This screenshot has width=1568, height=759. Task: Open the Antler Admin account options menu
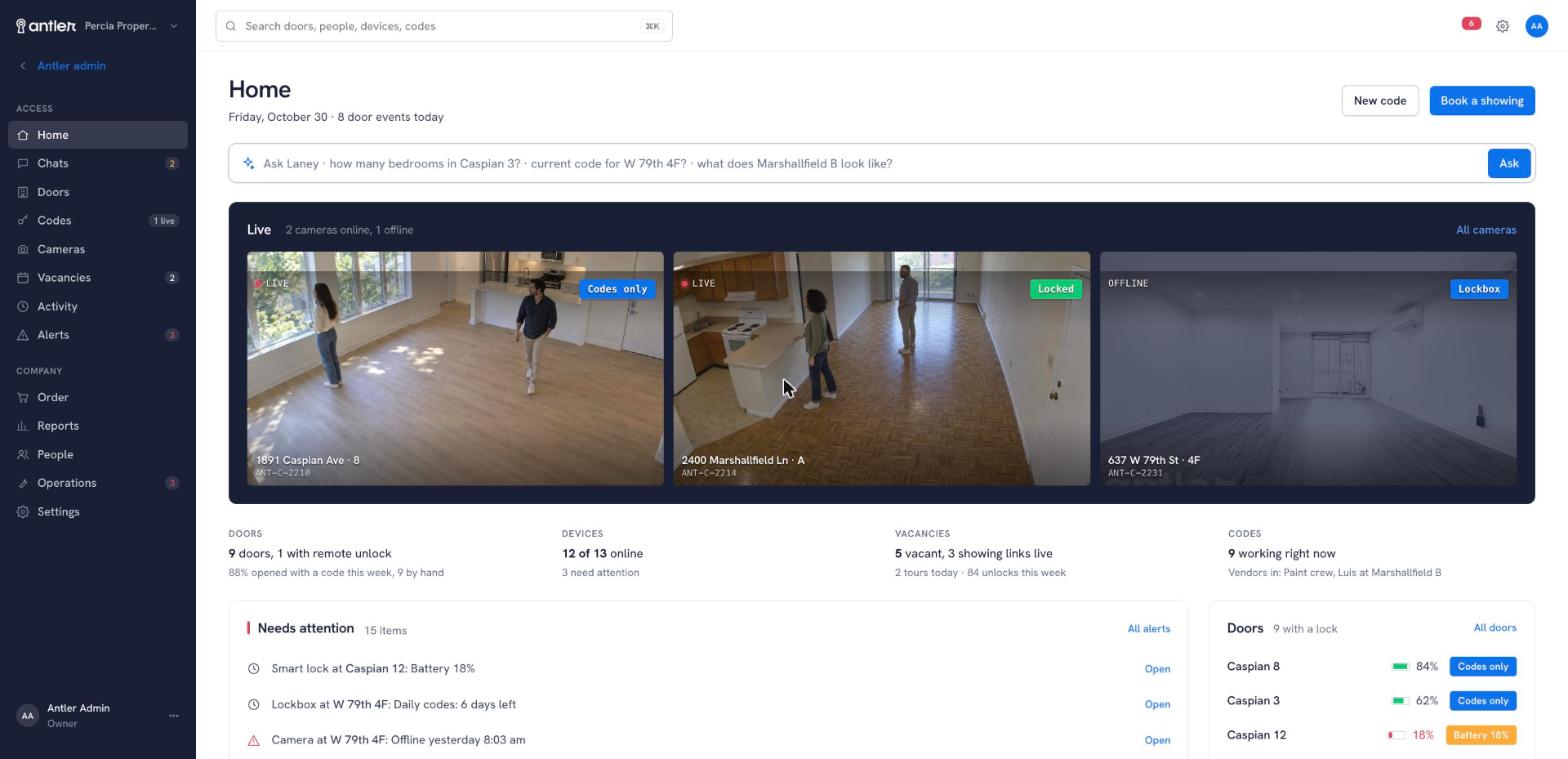(x=173, y=715)
